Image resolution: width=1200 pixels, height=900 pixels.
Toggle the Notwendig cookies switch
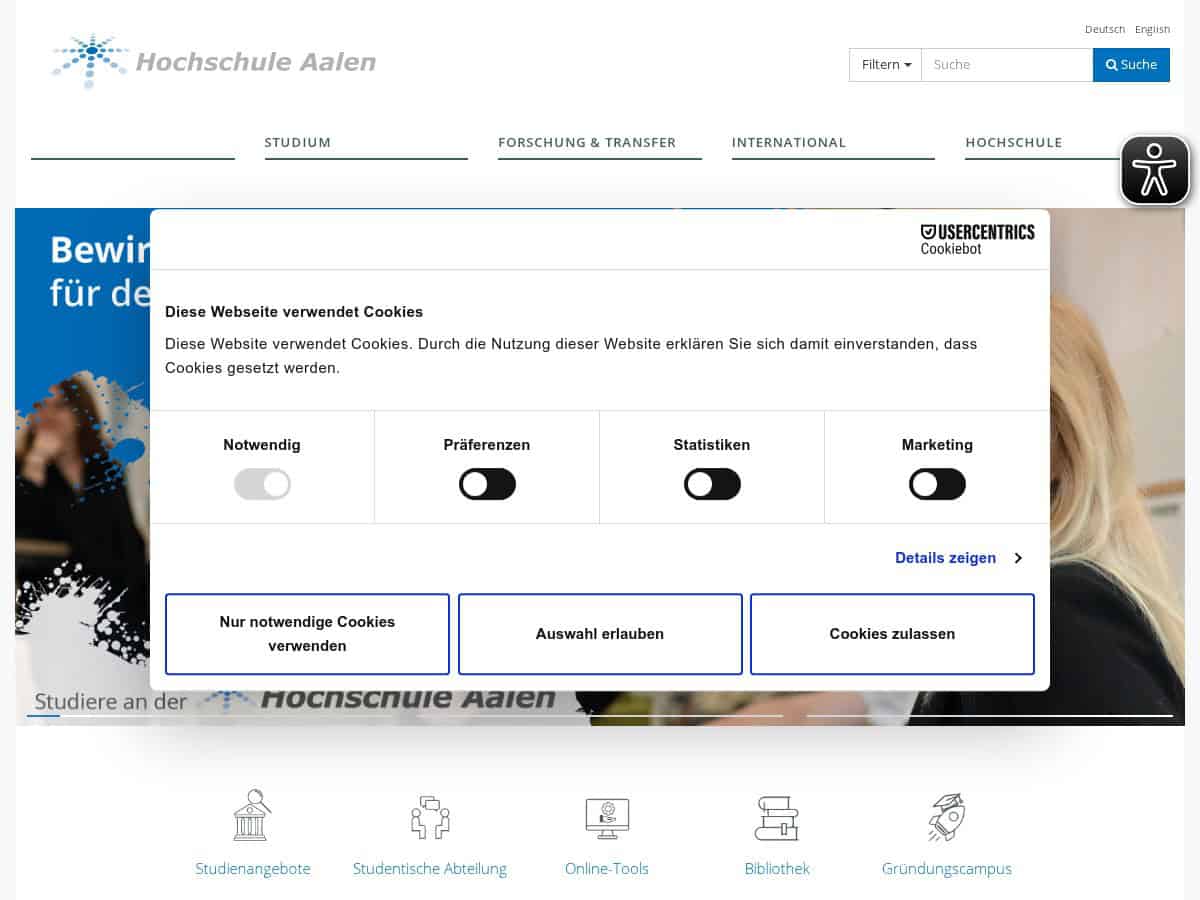tap(262, 485)
